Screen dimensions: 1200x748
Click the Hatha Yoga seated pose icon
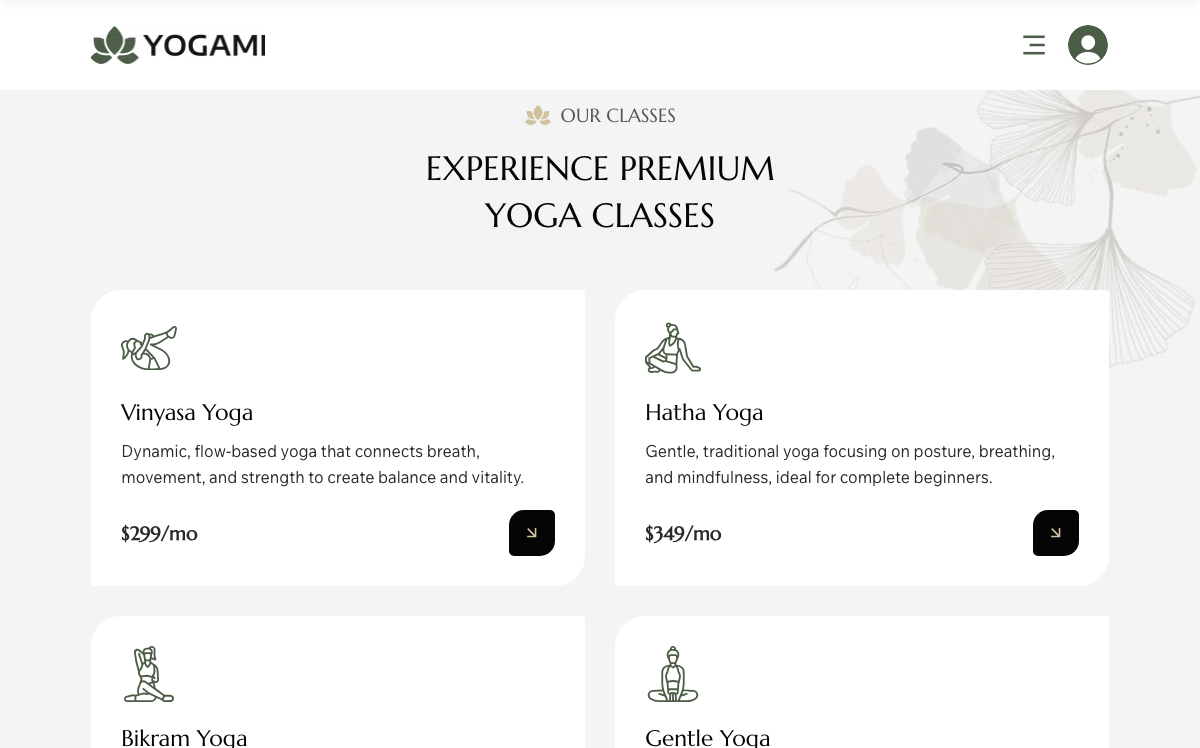click(x=672, y=348)
